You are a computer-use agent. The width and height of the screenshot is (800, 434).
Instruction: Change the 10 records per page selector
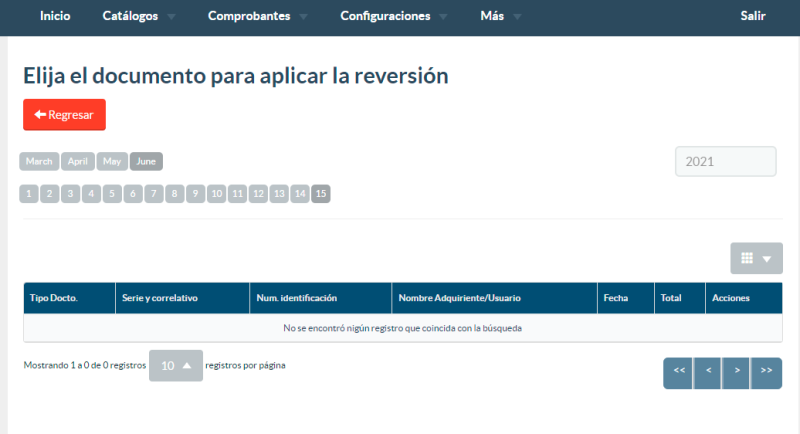[x=175, y=366]
